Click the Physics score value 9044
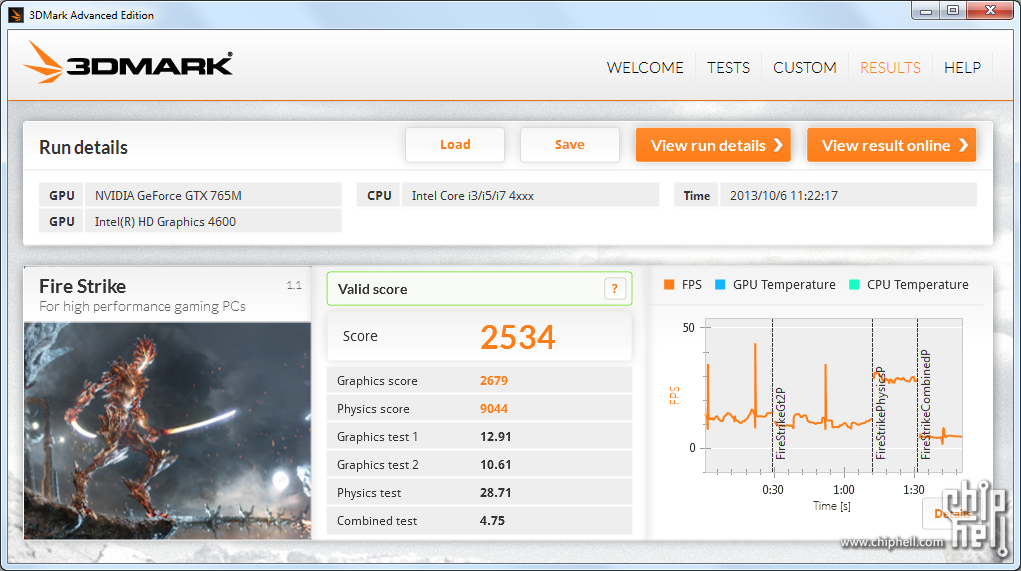 tap(494, 409)
